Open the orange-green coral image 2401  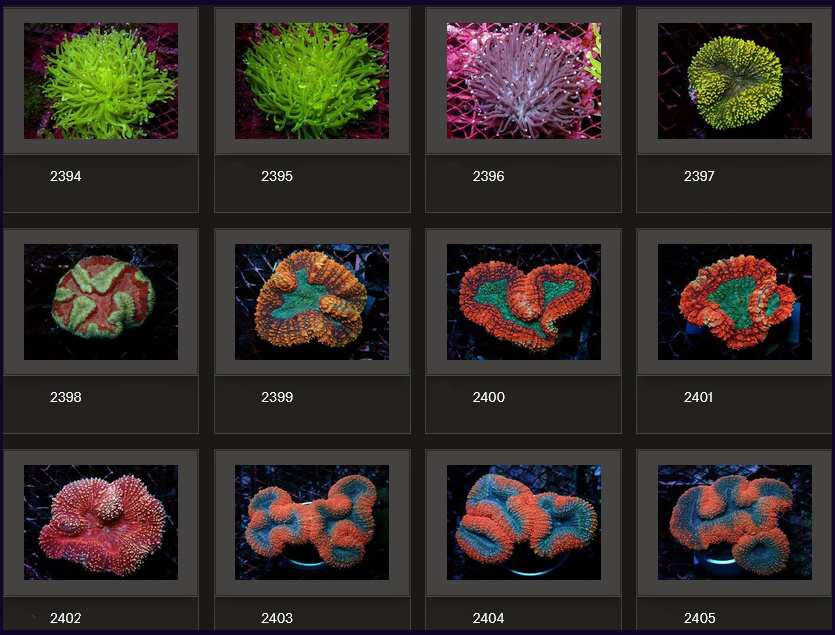[x=734, y=302]
